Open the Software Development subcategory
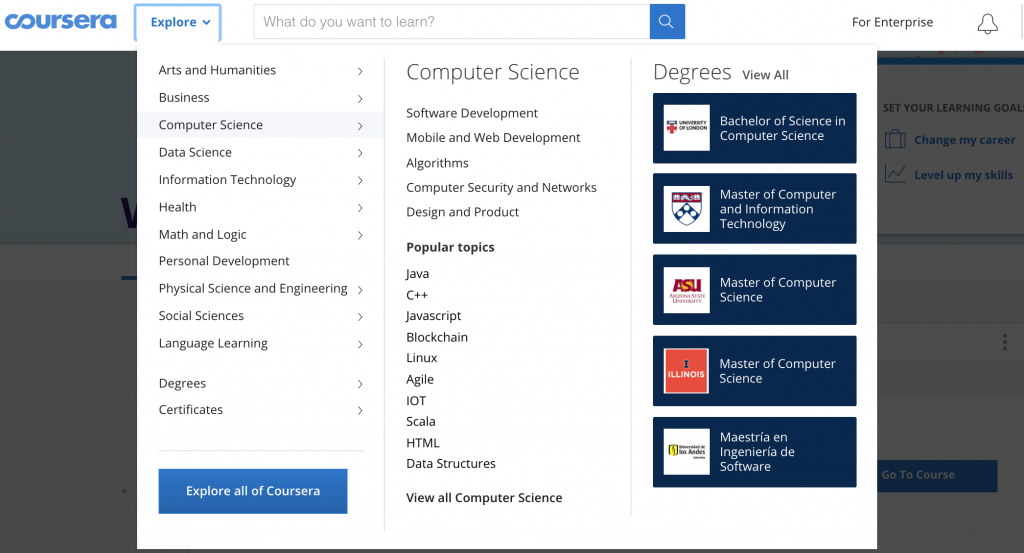 [x=472, y=113]
